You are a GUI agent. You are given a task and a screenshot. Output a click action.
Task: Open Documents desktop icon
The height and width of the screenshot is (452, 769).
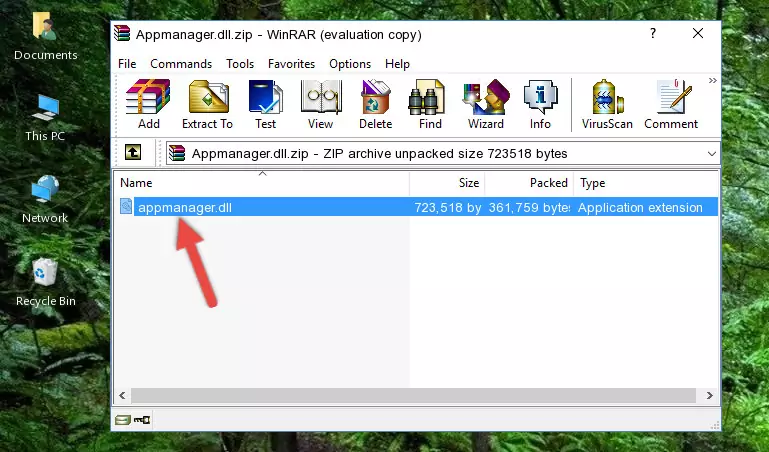(45, 36)
